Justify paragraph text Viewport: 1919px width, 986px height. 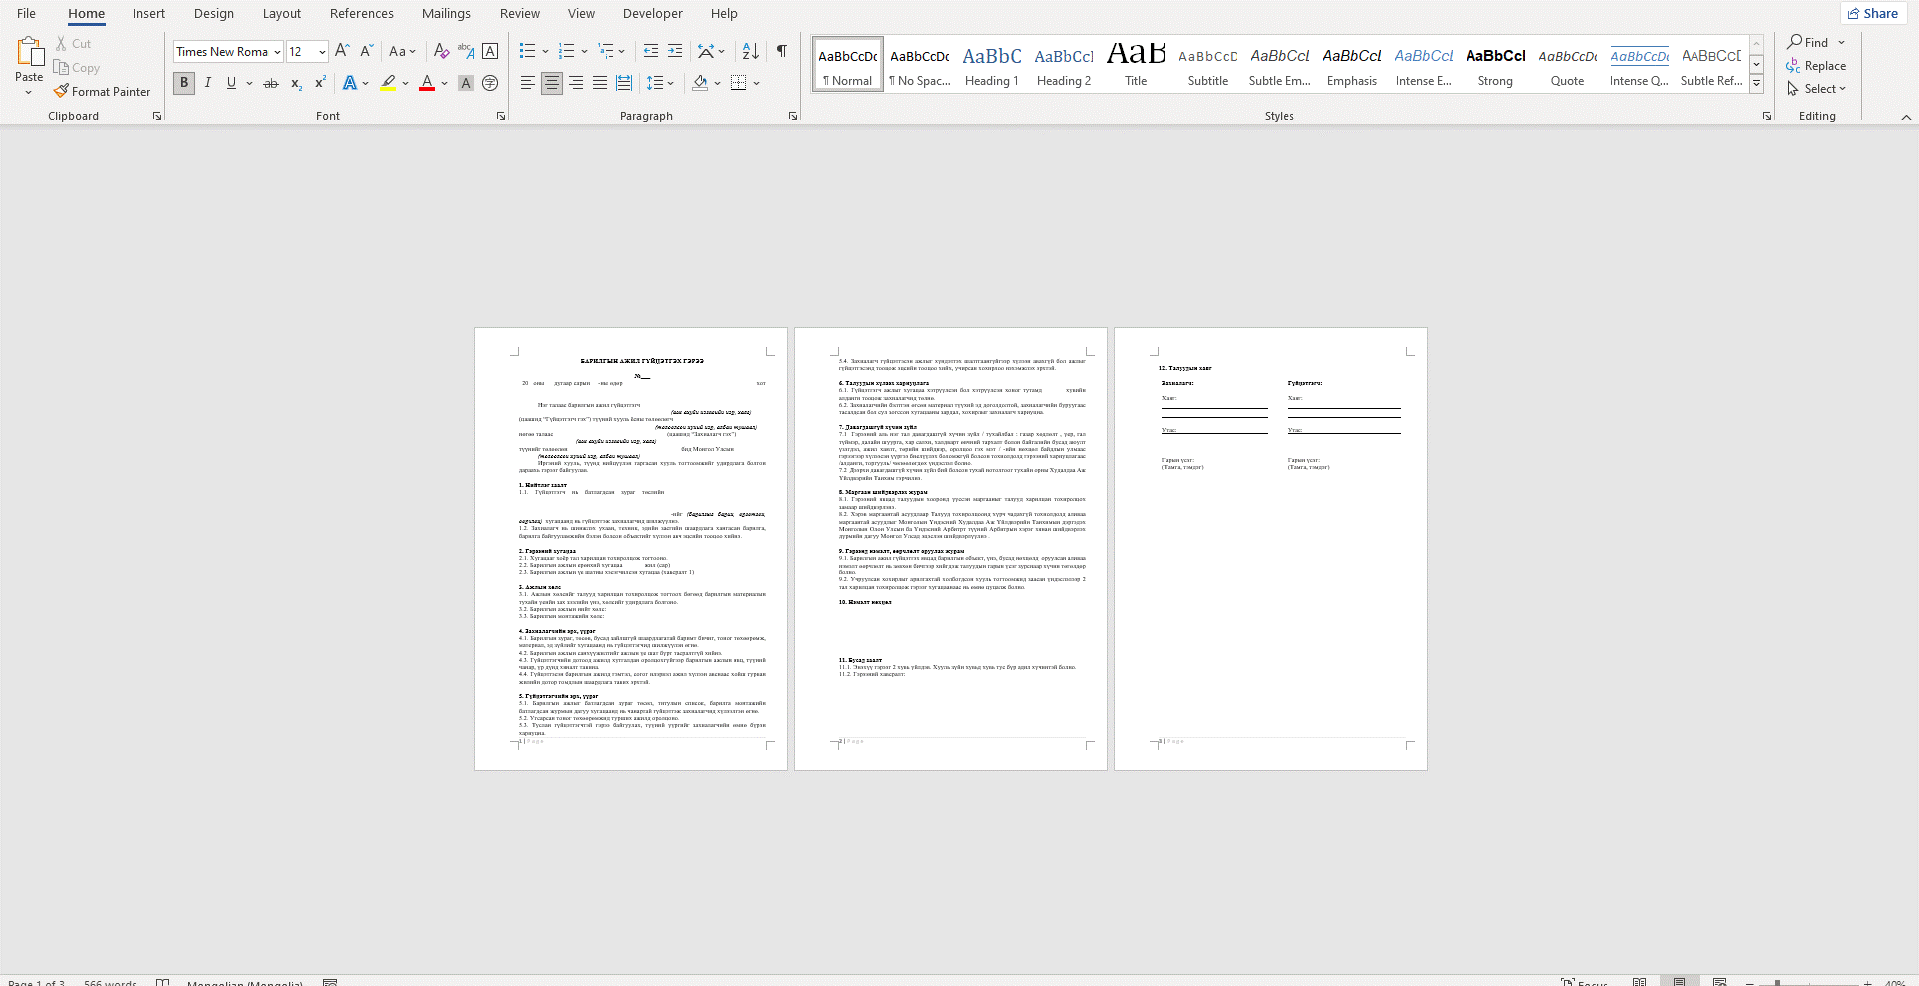coord(600,83)
